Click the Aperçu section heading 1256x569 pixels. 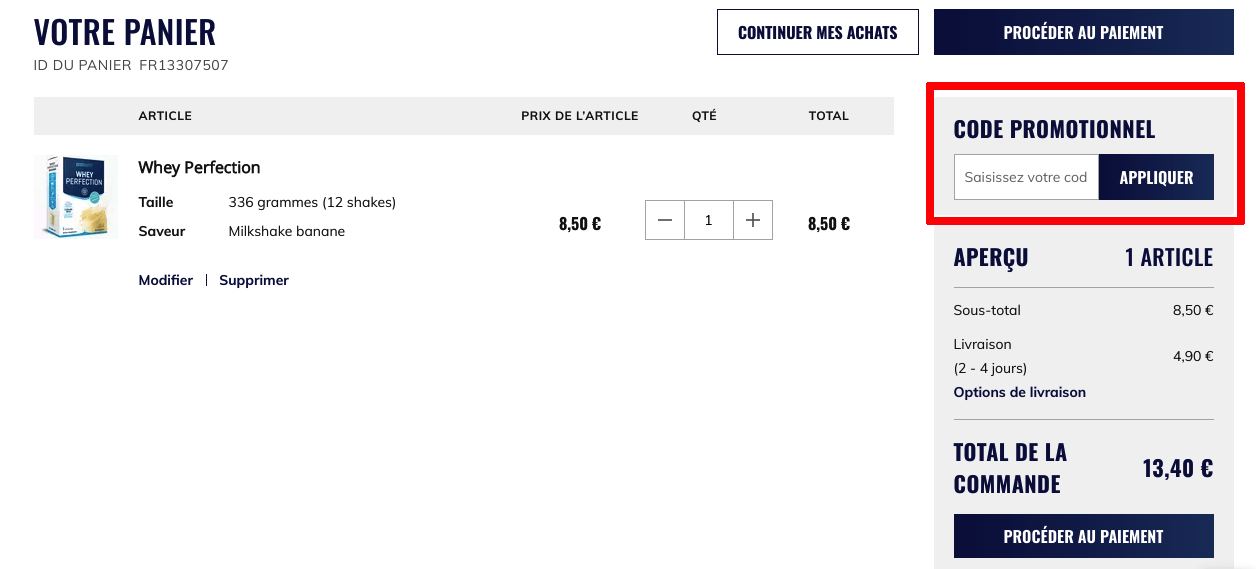991,257
